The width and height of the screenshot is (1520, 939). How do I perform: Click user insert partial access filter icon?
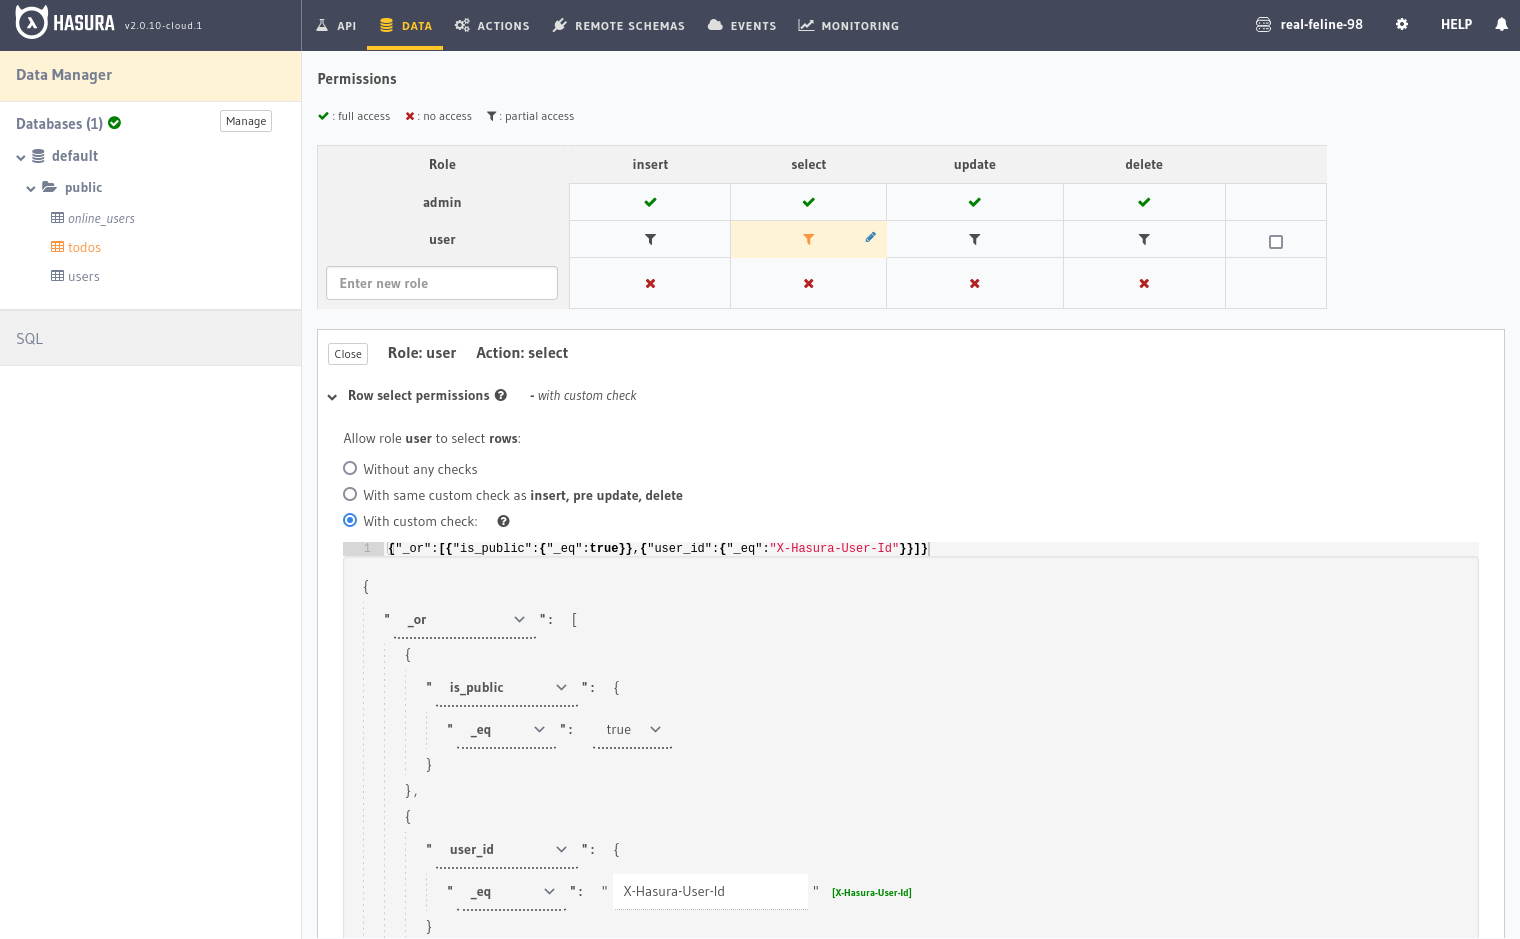pyautogui.click(x=650, y=240)
